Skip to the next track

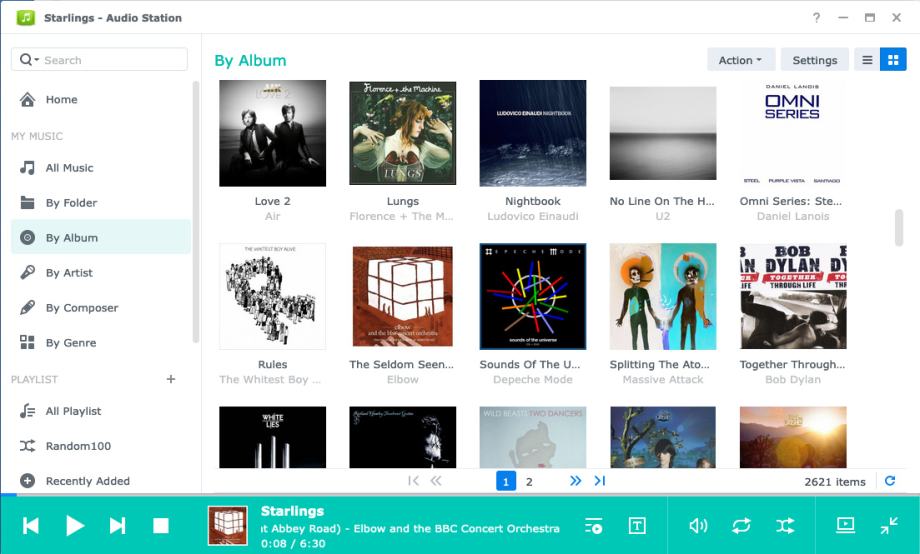[x=117, y=526]
